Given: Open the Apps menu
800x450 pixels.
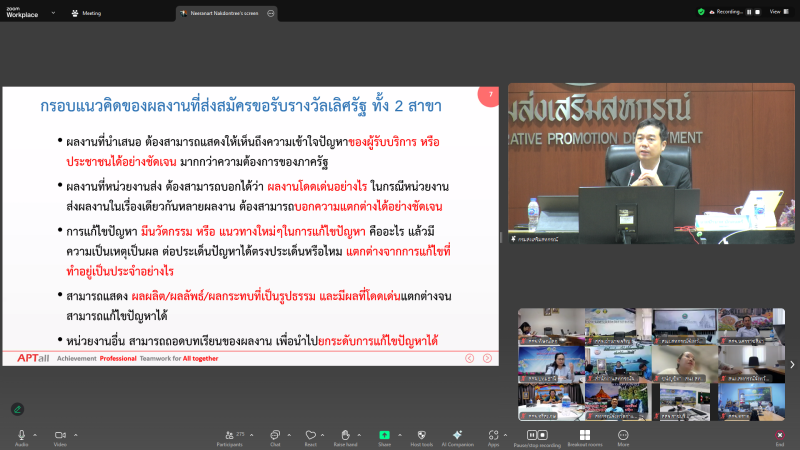Looking at the screenshot, I should [x=494, y=435].
